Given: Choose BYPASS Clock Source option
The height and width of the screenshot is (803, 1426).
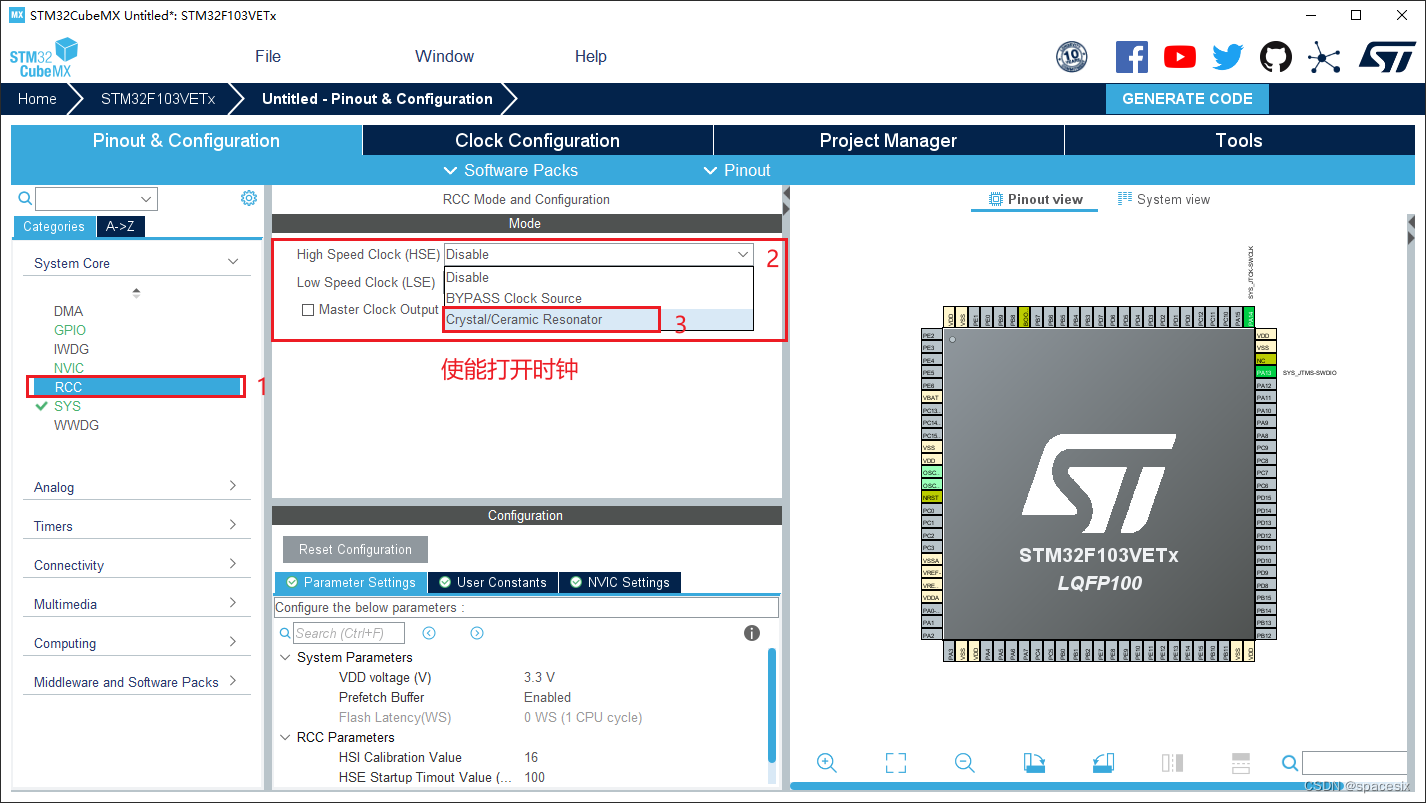Looking at the screenshot, I should point(598,298).
